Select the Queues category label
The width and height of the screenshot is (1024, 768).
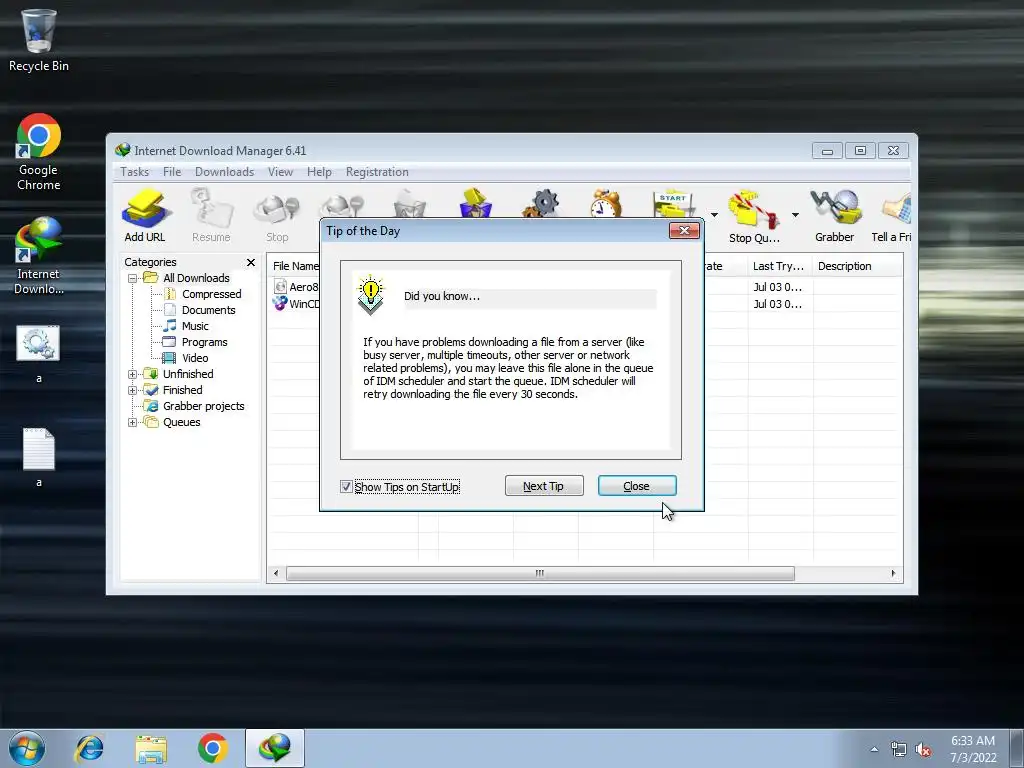coord(182,423)
